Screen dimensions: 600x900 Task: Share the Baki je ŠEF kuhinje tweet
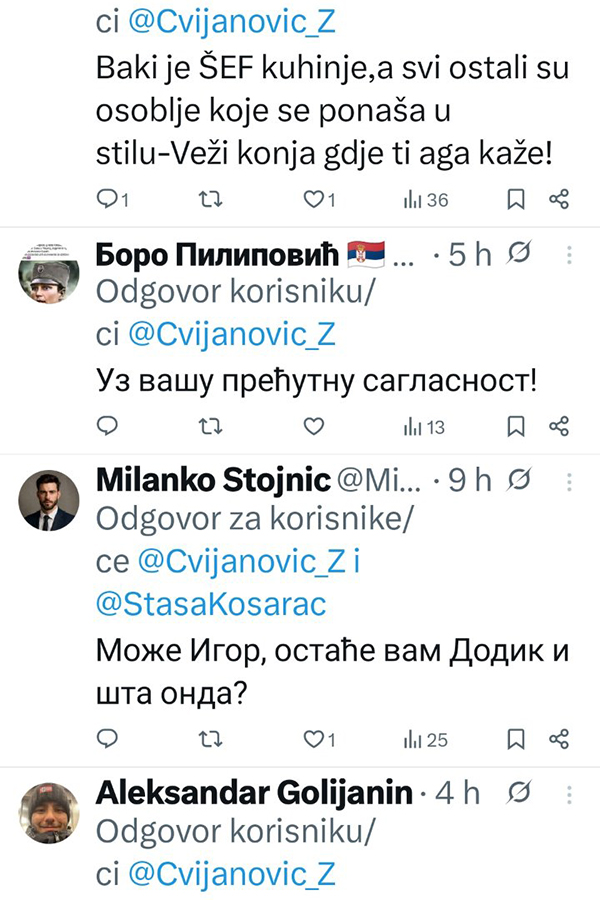[560, 200]
